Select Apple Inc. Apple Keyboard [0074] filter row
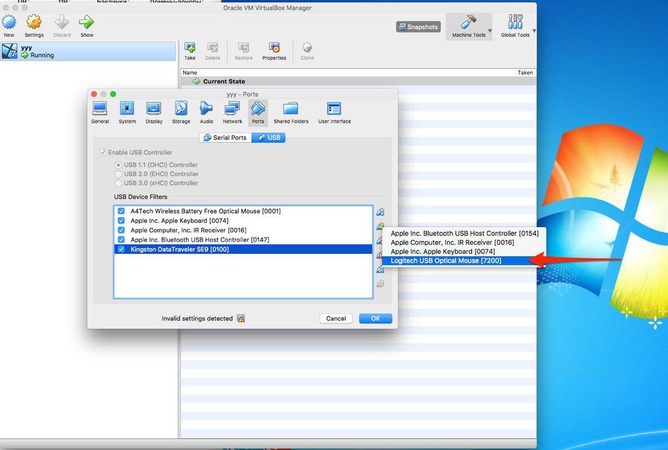The width and height of the screenshot is (668, 450). 243,220
